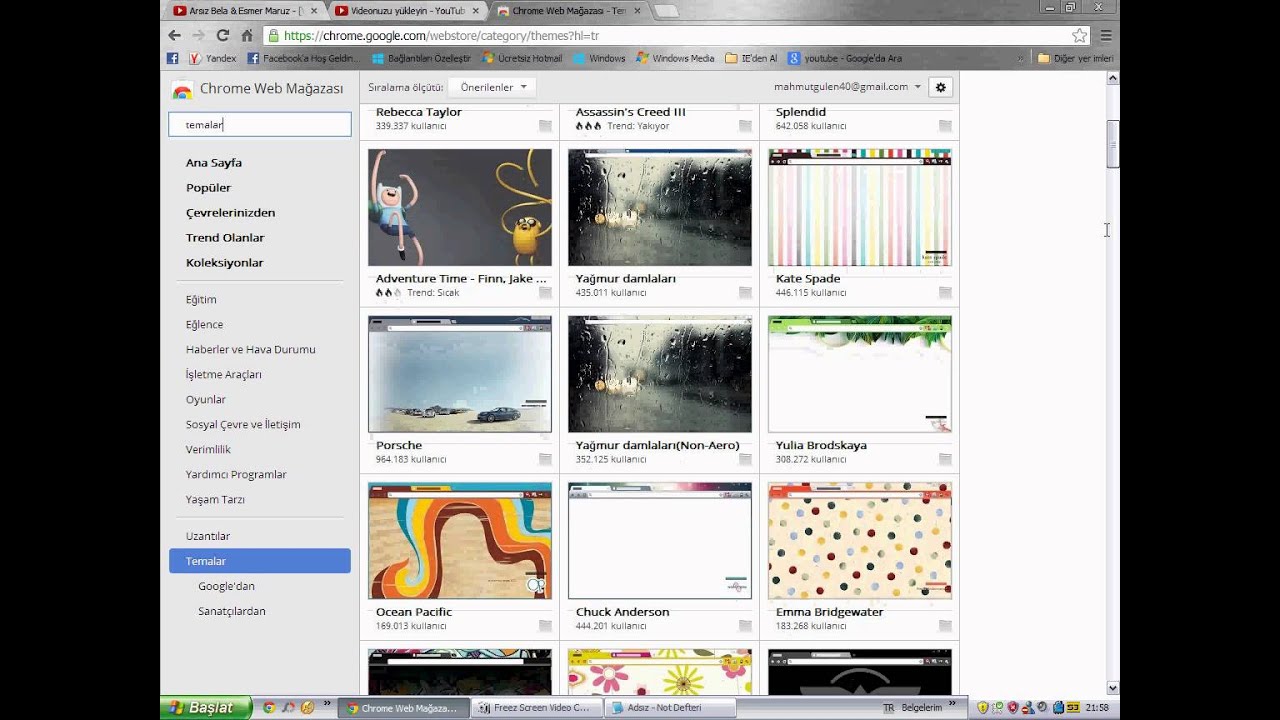Show hidden bookmarks with the overflow chevron
1280x720 pixels.
click(x=1020, y=58)
